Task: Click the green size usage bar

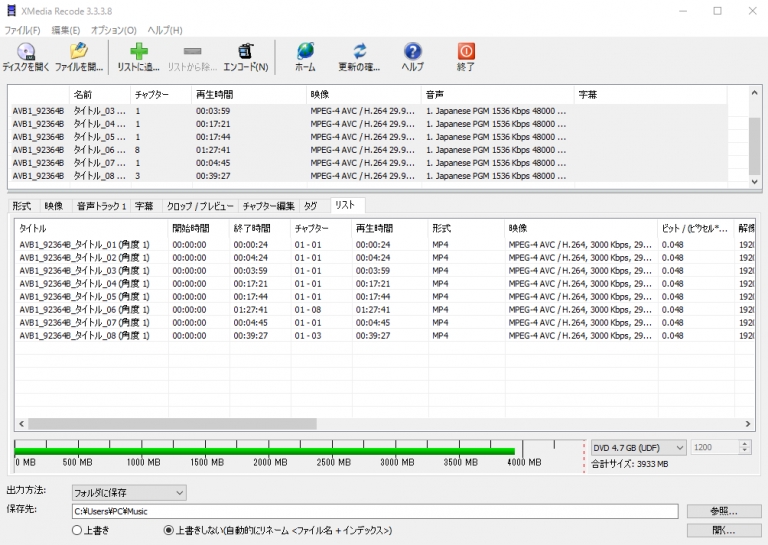Action: (265, 450)
